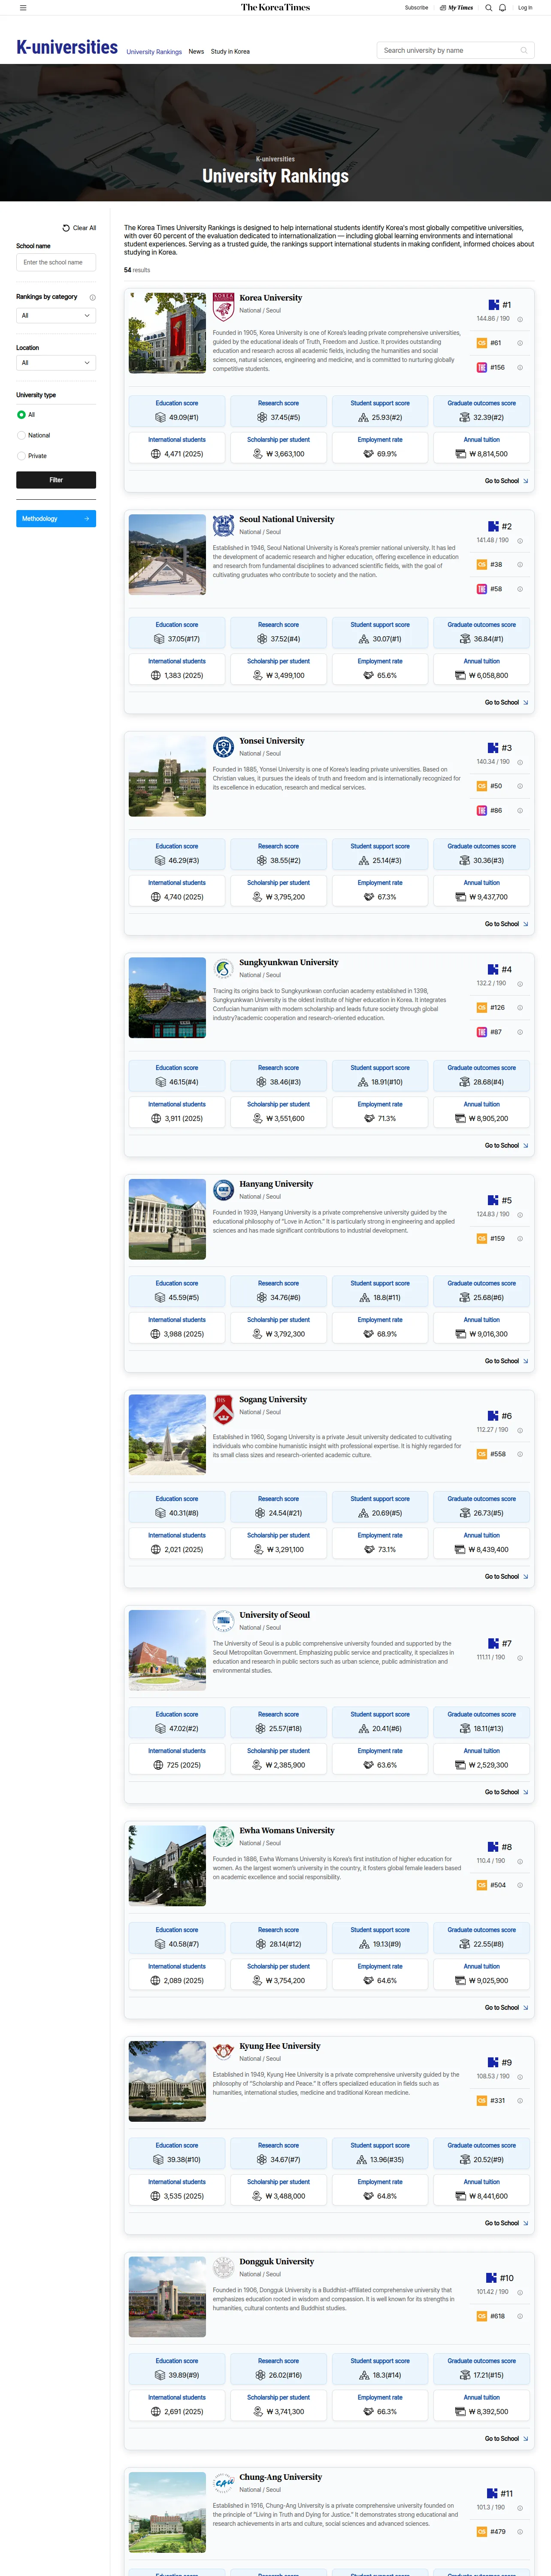Click the Kyung Hee University name heading

(x=280, y=2046)
